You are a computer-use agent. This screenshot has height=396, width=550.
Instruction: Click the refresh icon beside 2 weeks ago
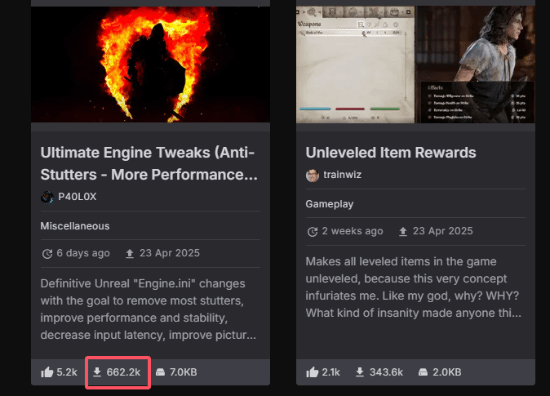click(312, 231)
